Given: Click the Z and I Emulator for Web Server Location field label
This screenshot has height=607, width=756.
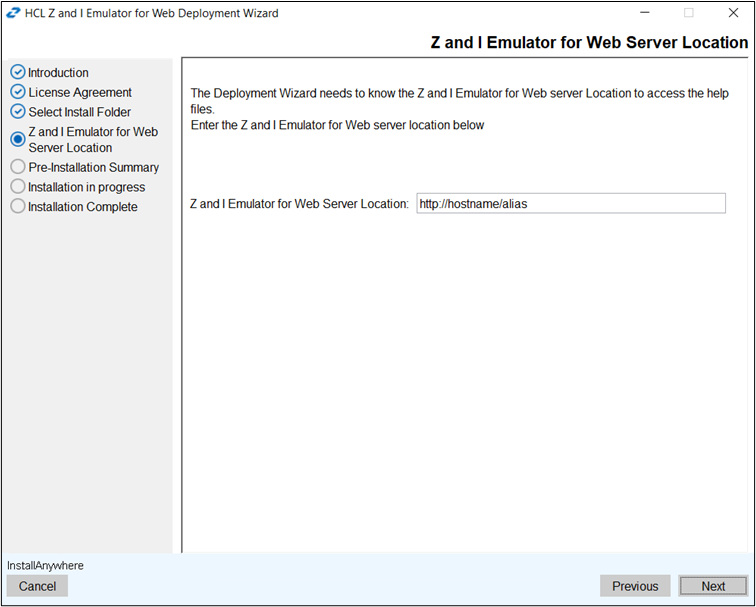Looking at the screenshot, I should point(299,204).
